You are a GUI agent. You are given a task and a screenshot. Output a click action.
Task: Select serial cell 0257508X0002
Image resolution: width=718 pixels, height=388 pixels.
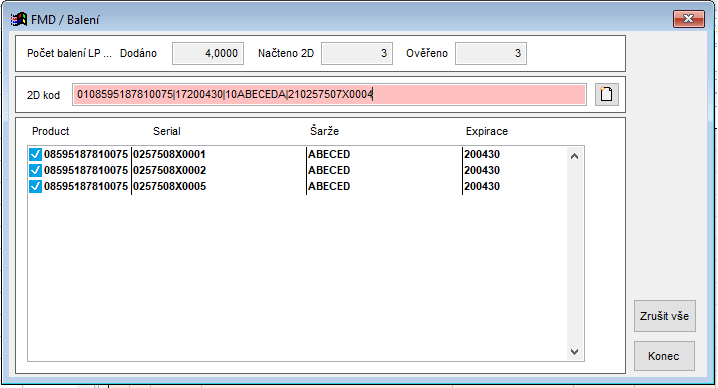[x=169, y=170]
